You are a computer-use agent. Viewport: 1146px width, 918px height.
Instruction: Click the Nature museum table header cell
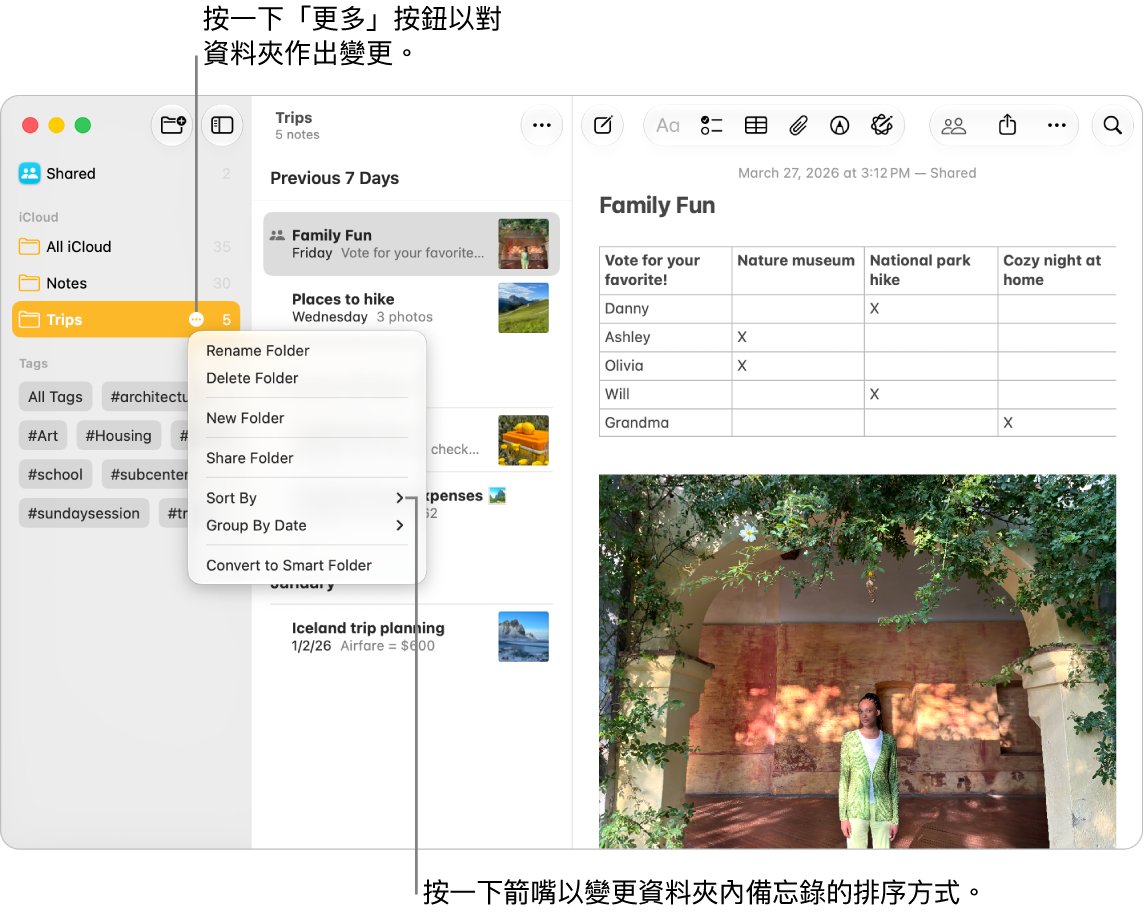797,270
